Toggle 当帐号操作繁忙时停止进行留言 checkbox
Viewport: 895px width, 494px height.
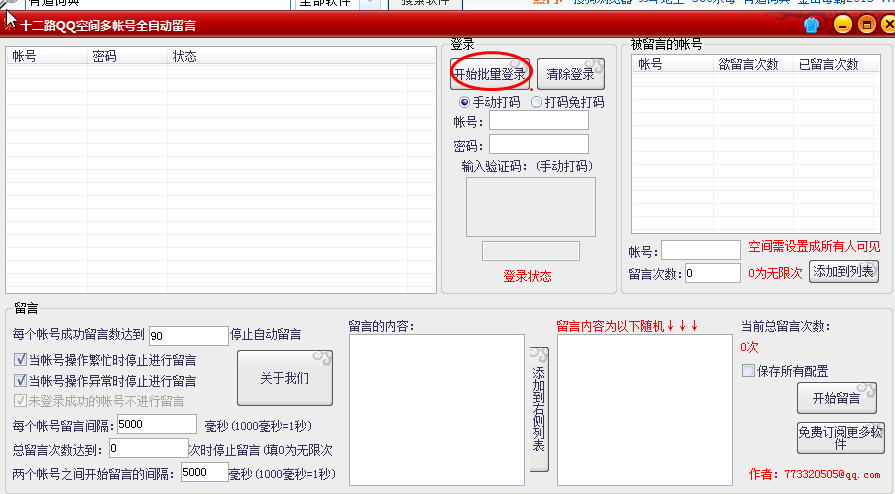(104, 360)
